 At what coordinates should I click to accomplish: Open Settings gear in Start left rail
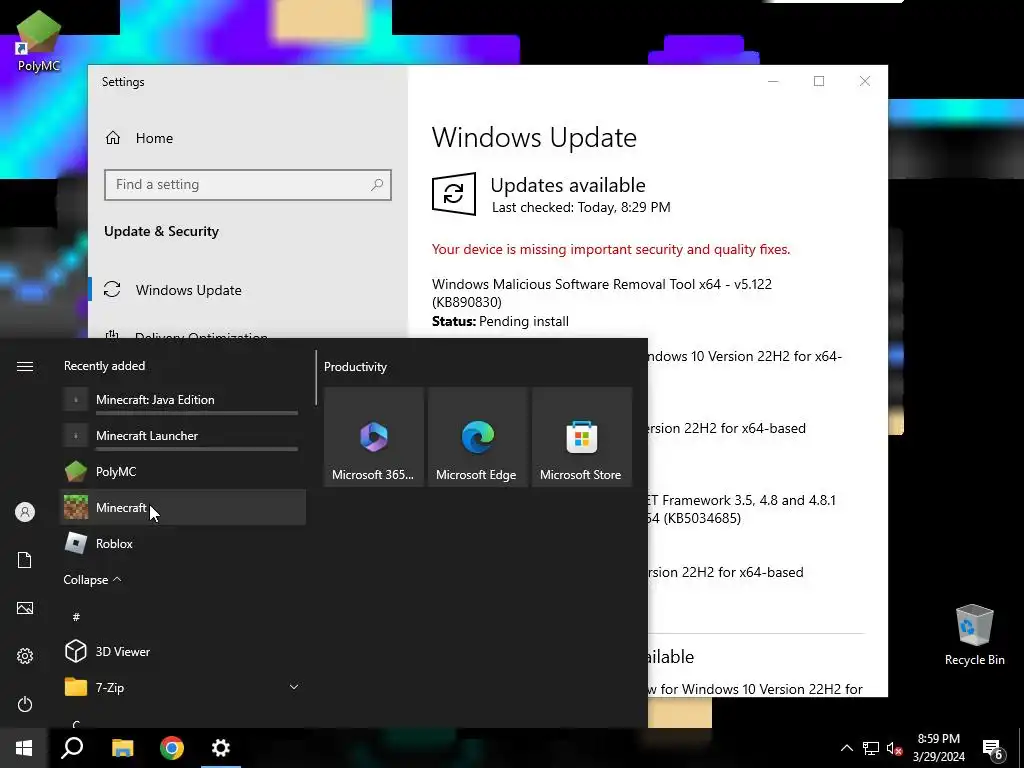(x=25, y=656)
